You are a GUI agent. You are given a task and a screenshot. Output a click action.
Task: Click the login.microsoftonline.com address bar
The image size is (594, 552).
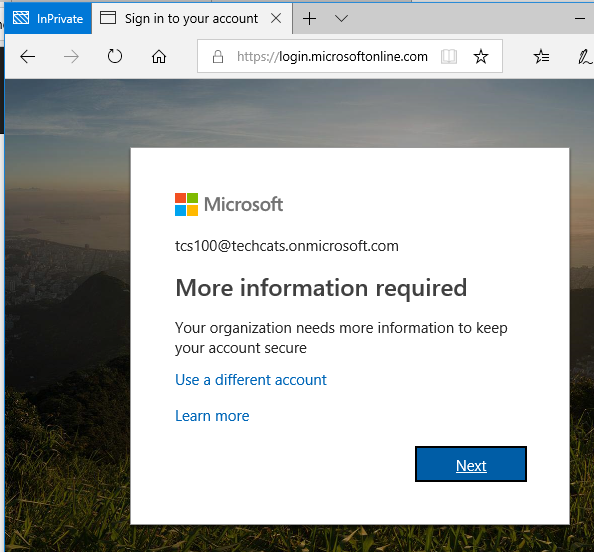click(x=332, y=56)
